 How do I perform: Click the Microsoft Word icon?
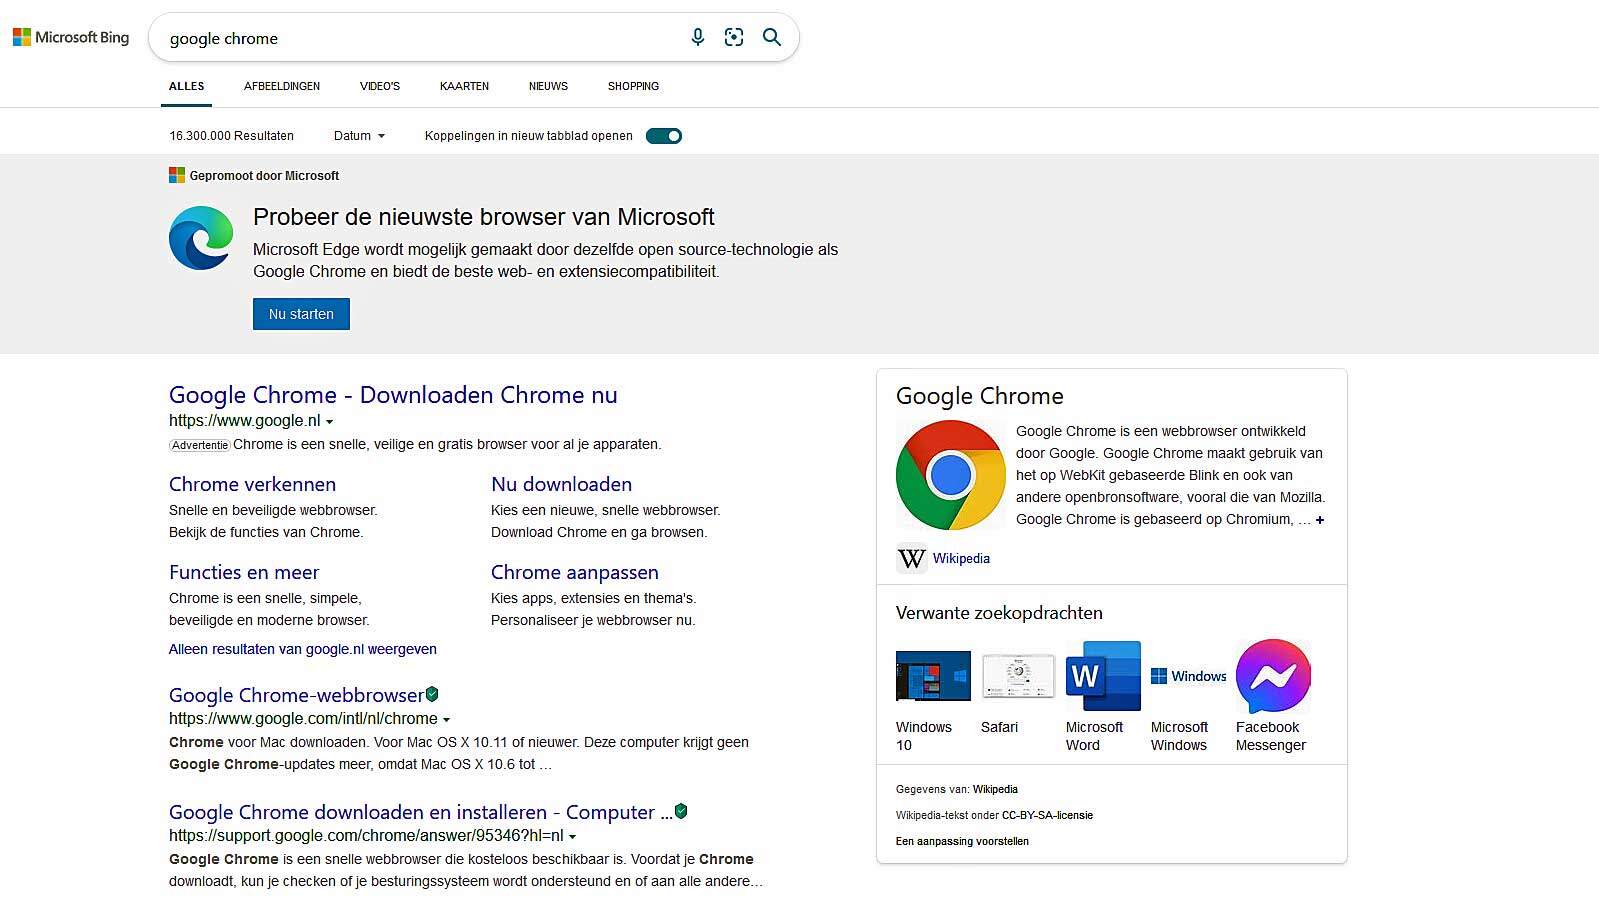1103,676
